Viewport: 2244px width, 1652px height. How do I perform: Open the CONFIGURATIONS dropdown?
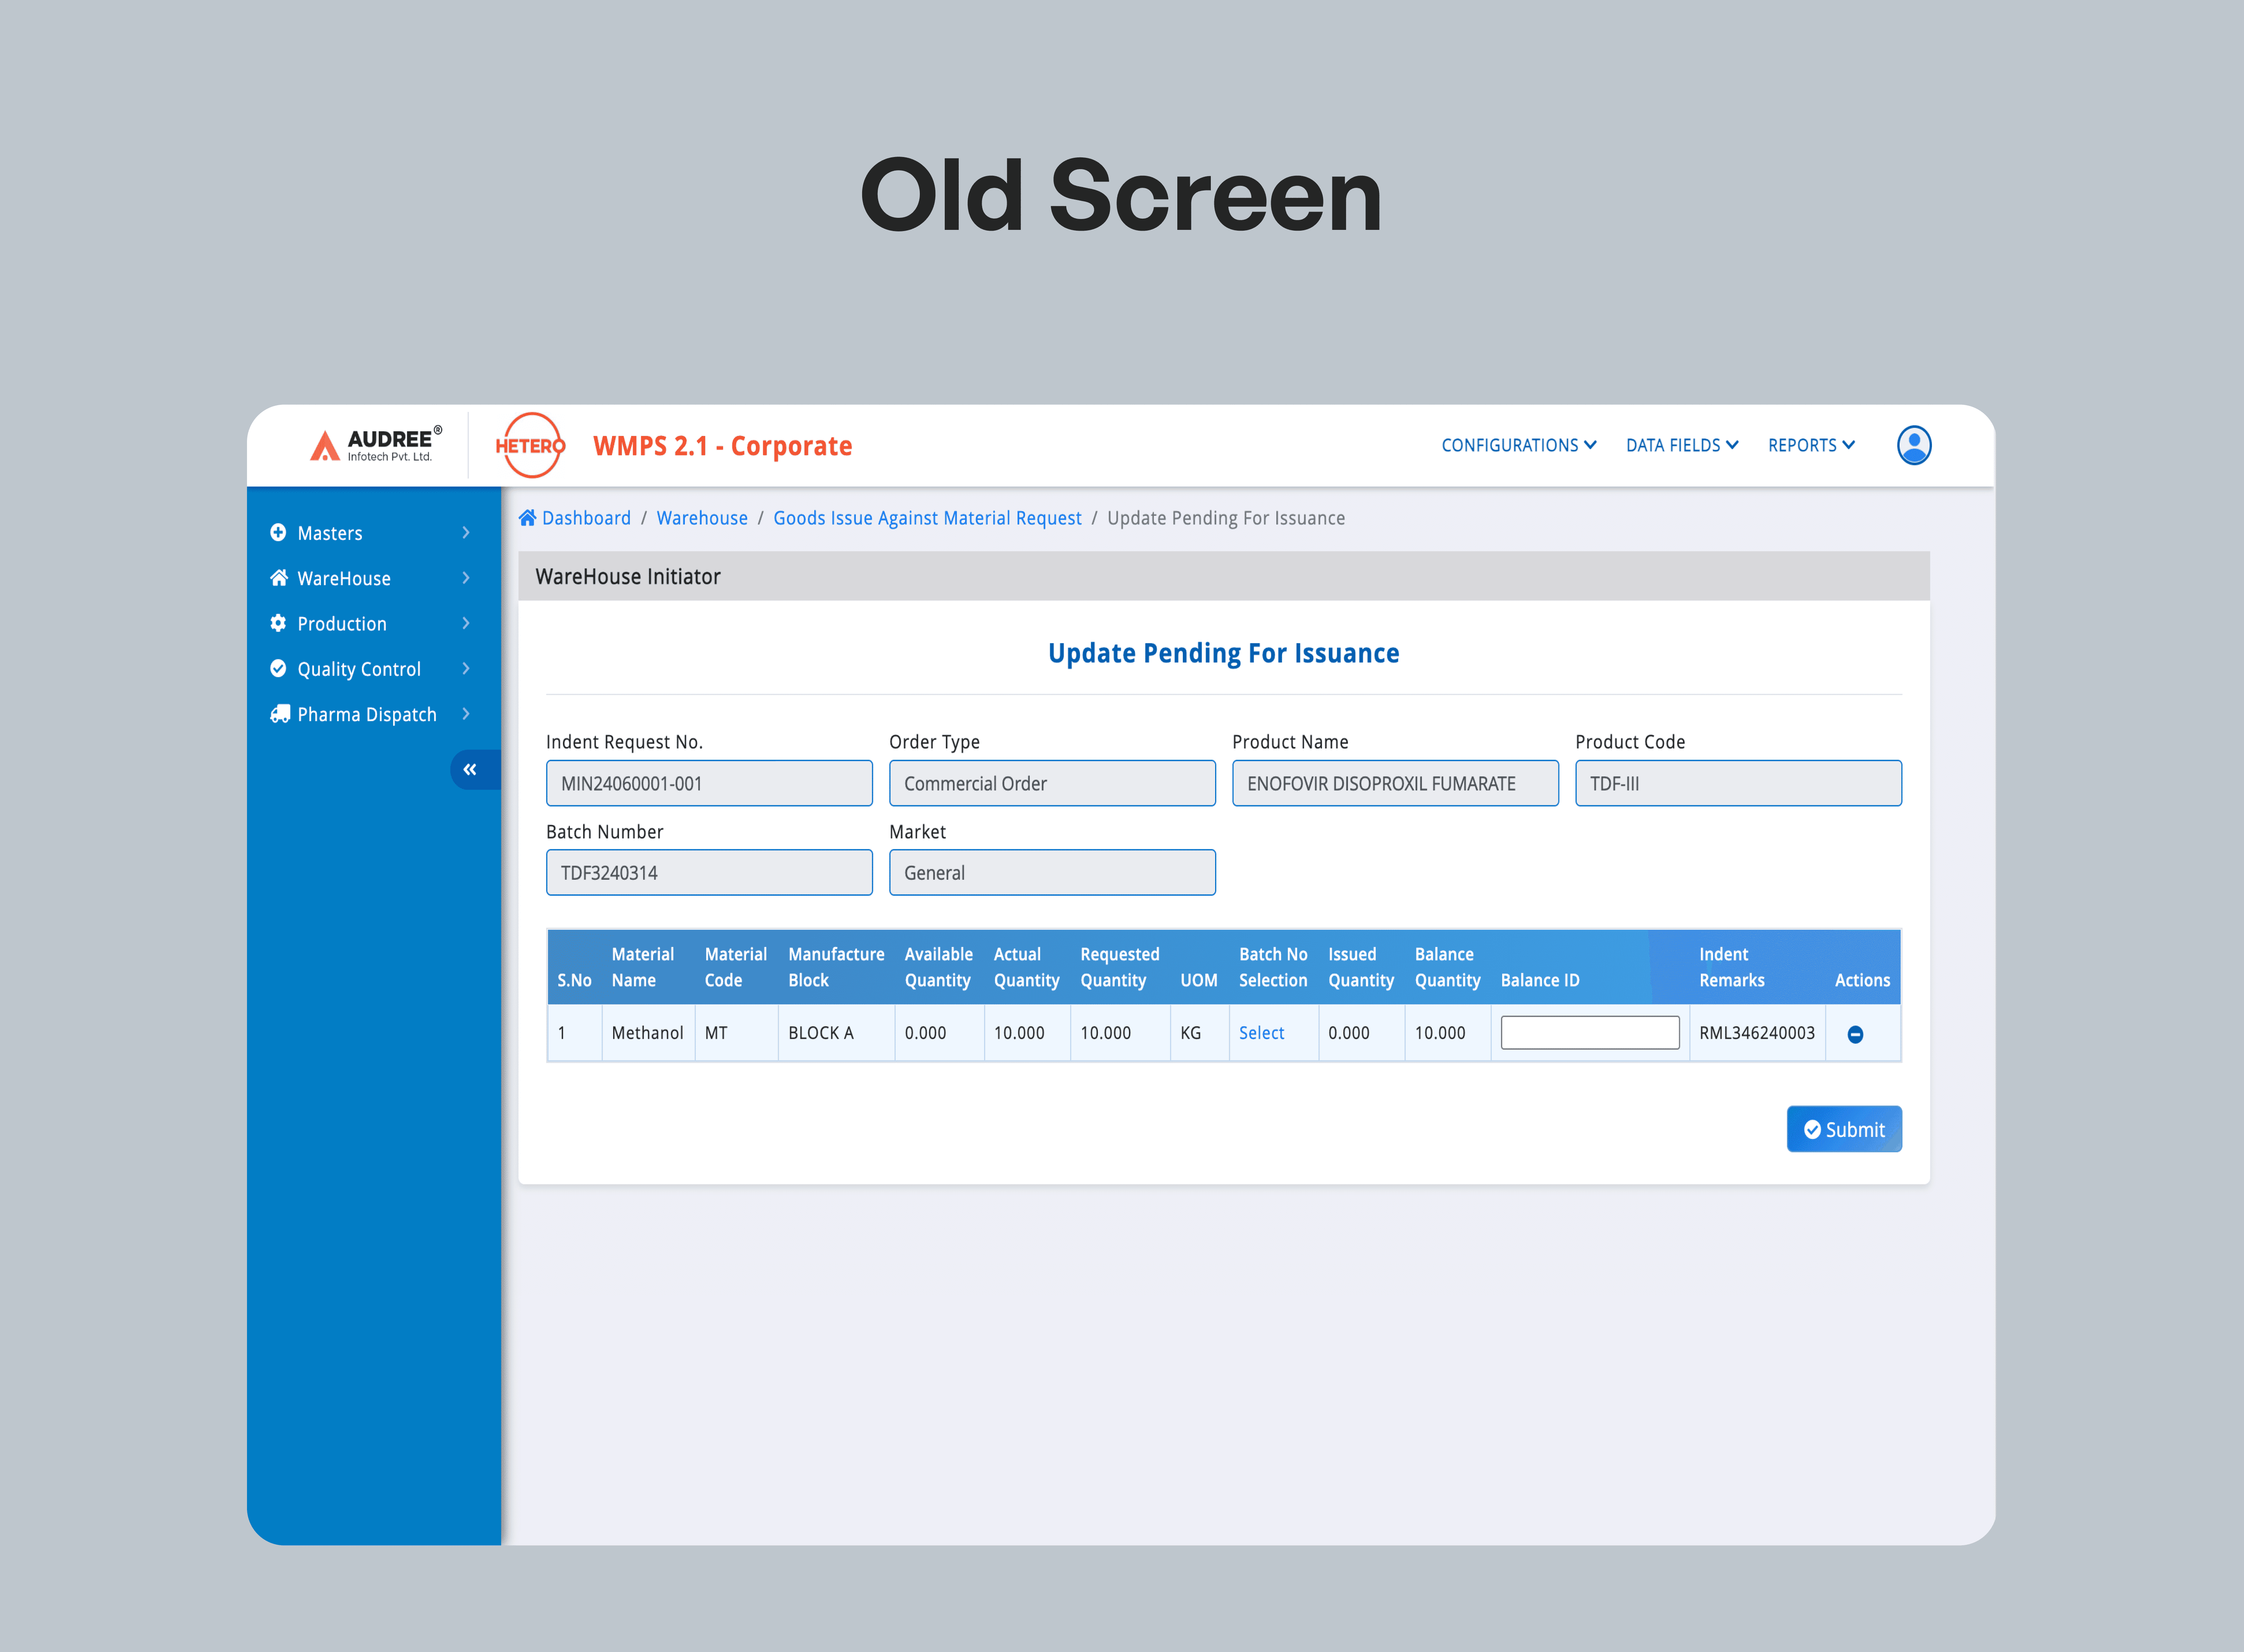[x=1518, y=445]
